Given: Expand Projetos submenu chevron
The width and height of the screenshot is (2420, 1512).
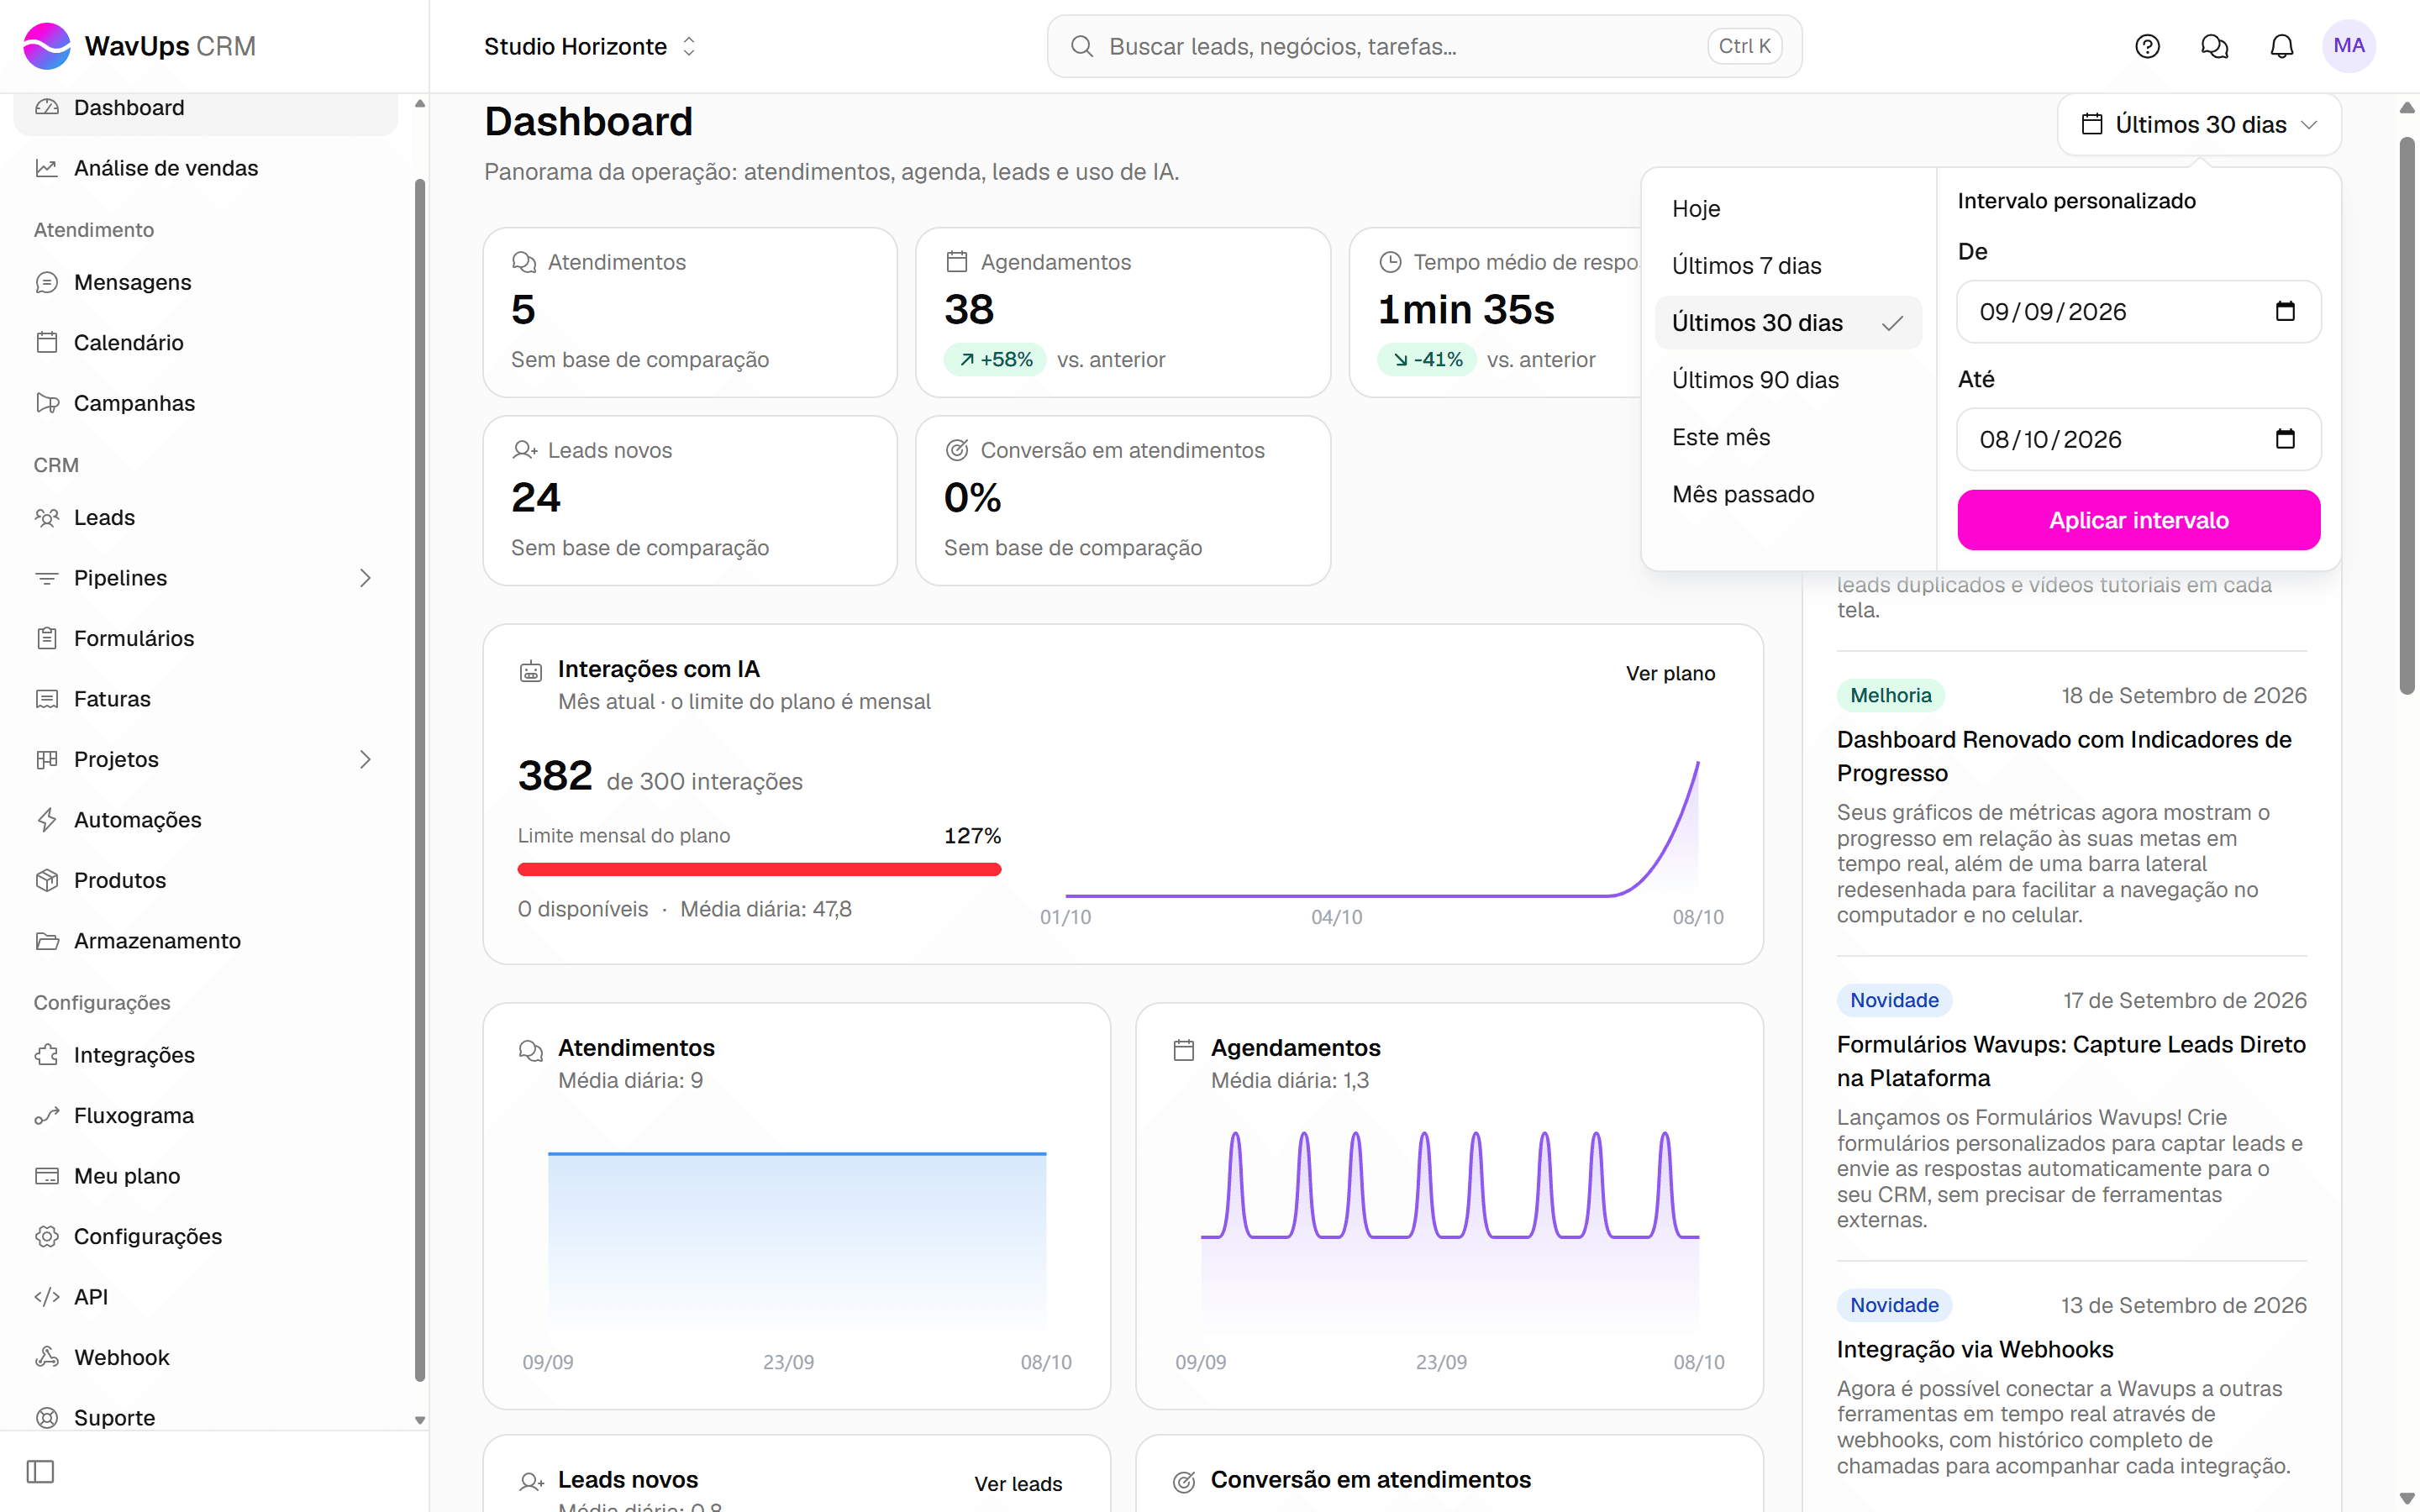Looking at the screenshot, I should pyautogui.click(x=365, y=759).
